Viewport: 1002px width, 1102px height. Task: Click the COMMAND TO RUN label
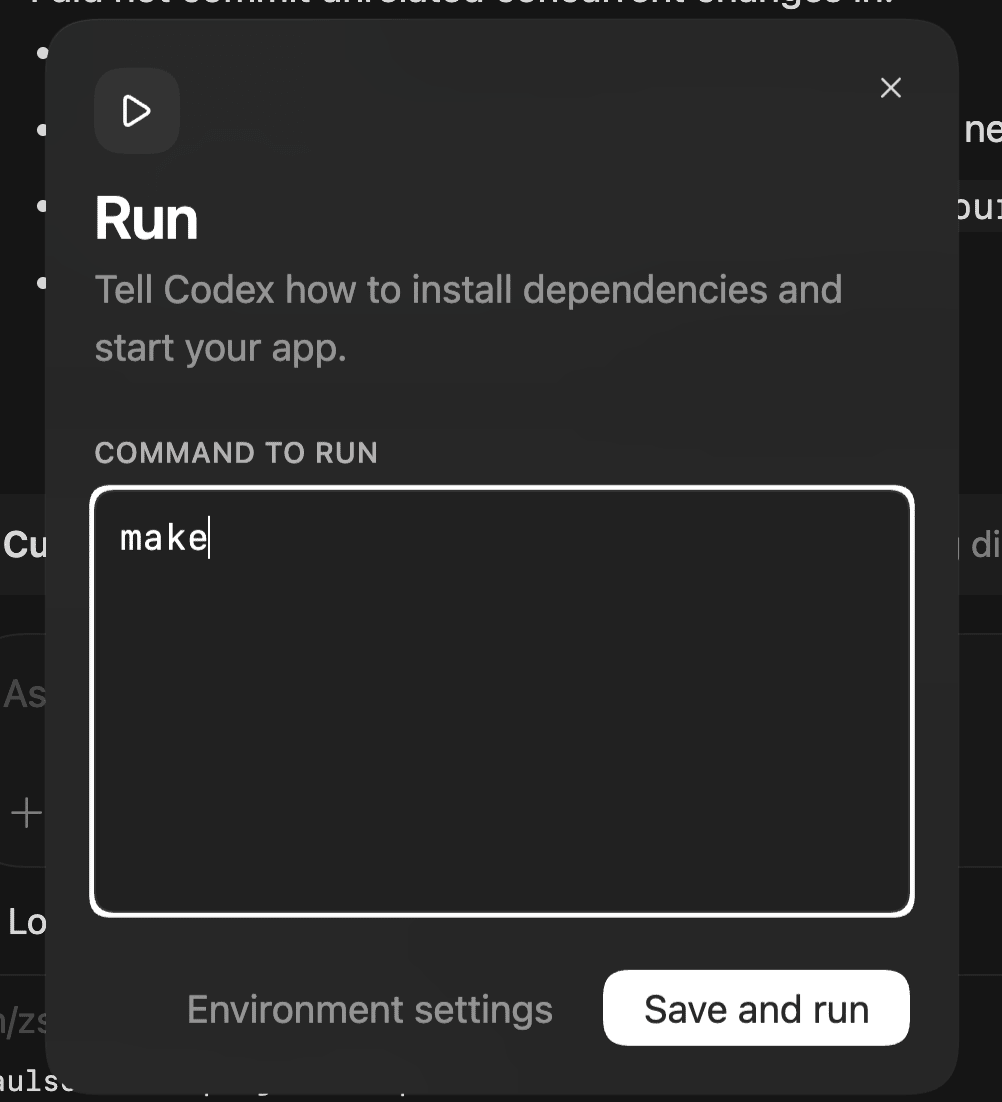click(x=236, y=453)
